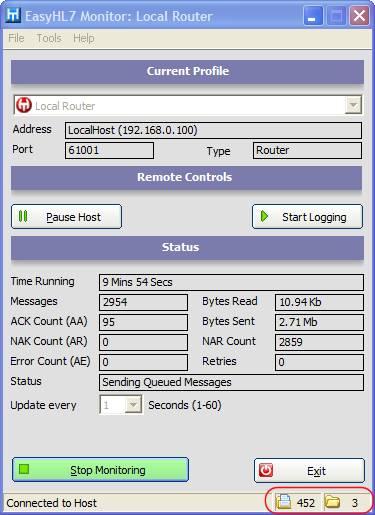This screenshot has height=515, width=375.
Task: Expand the Current Profile dropdown arrow
Action: point(353,105)
